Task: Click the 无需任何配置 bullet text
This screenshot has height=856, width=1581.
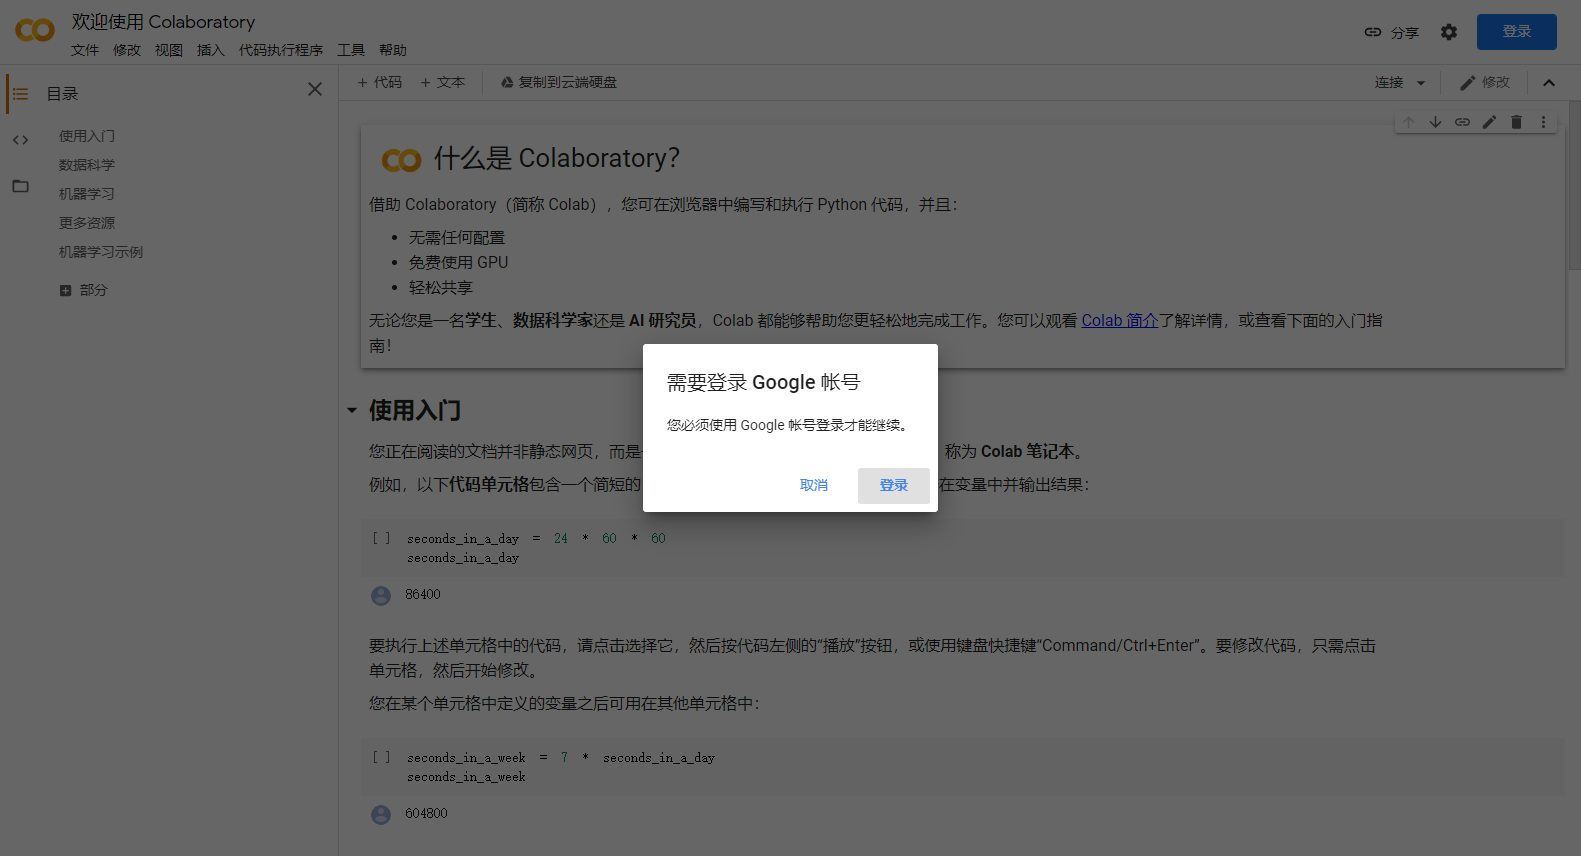Action: click(457, 237)
